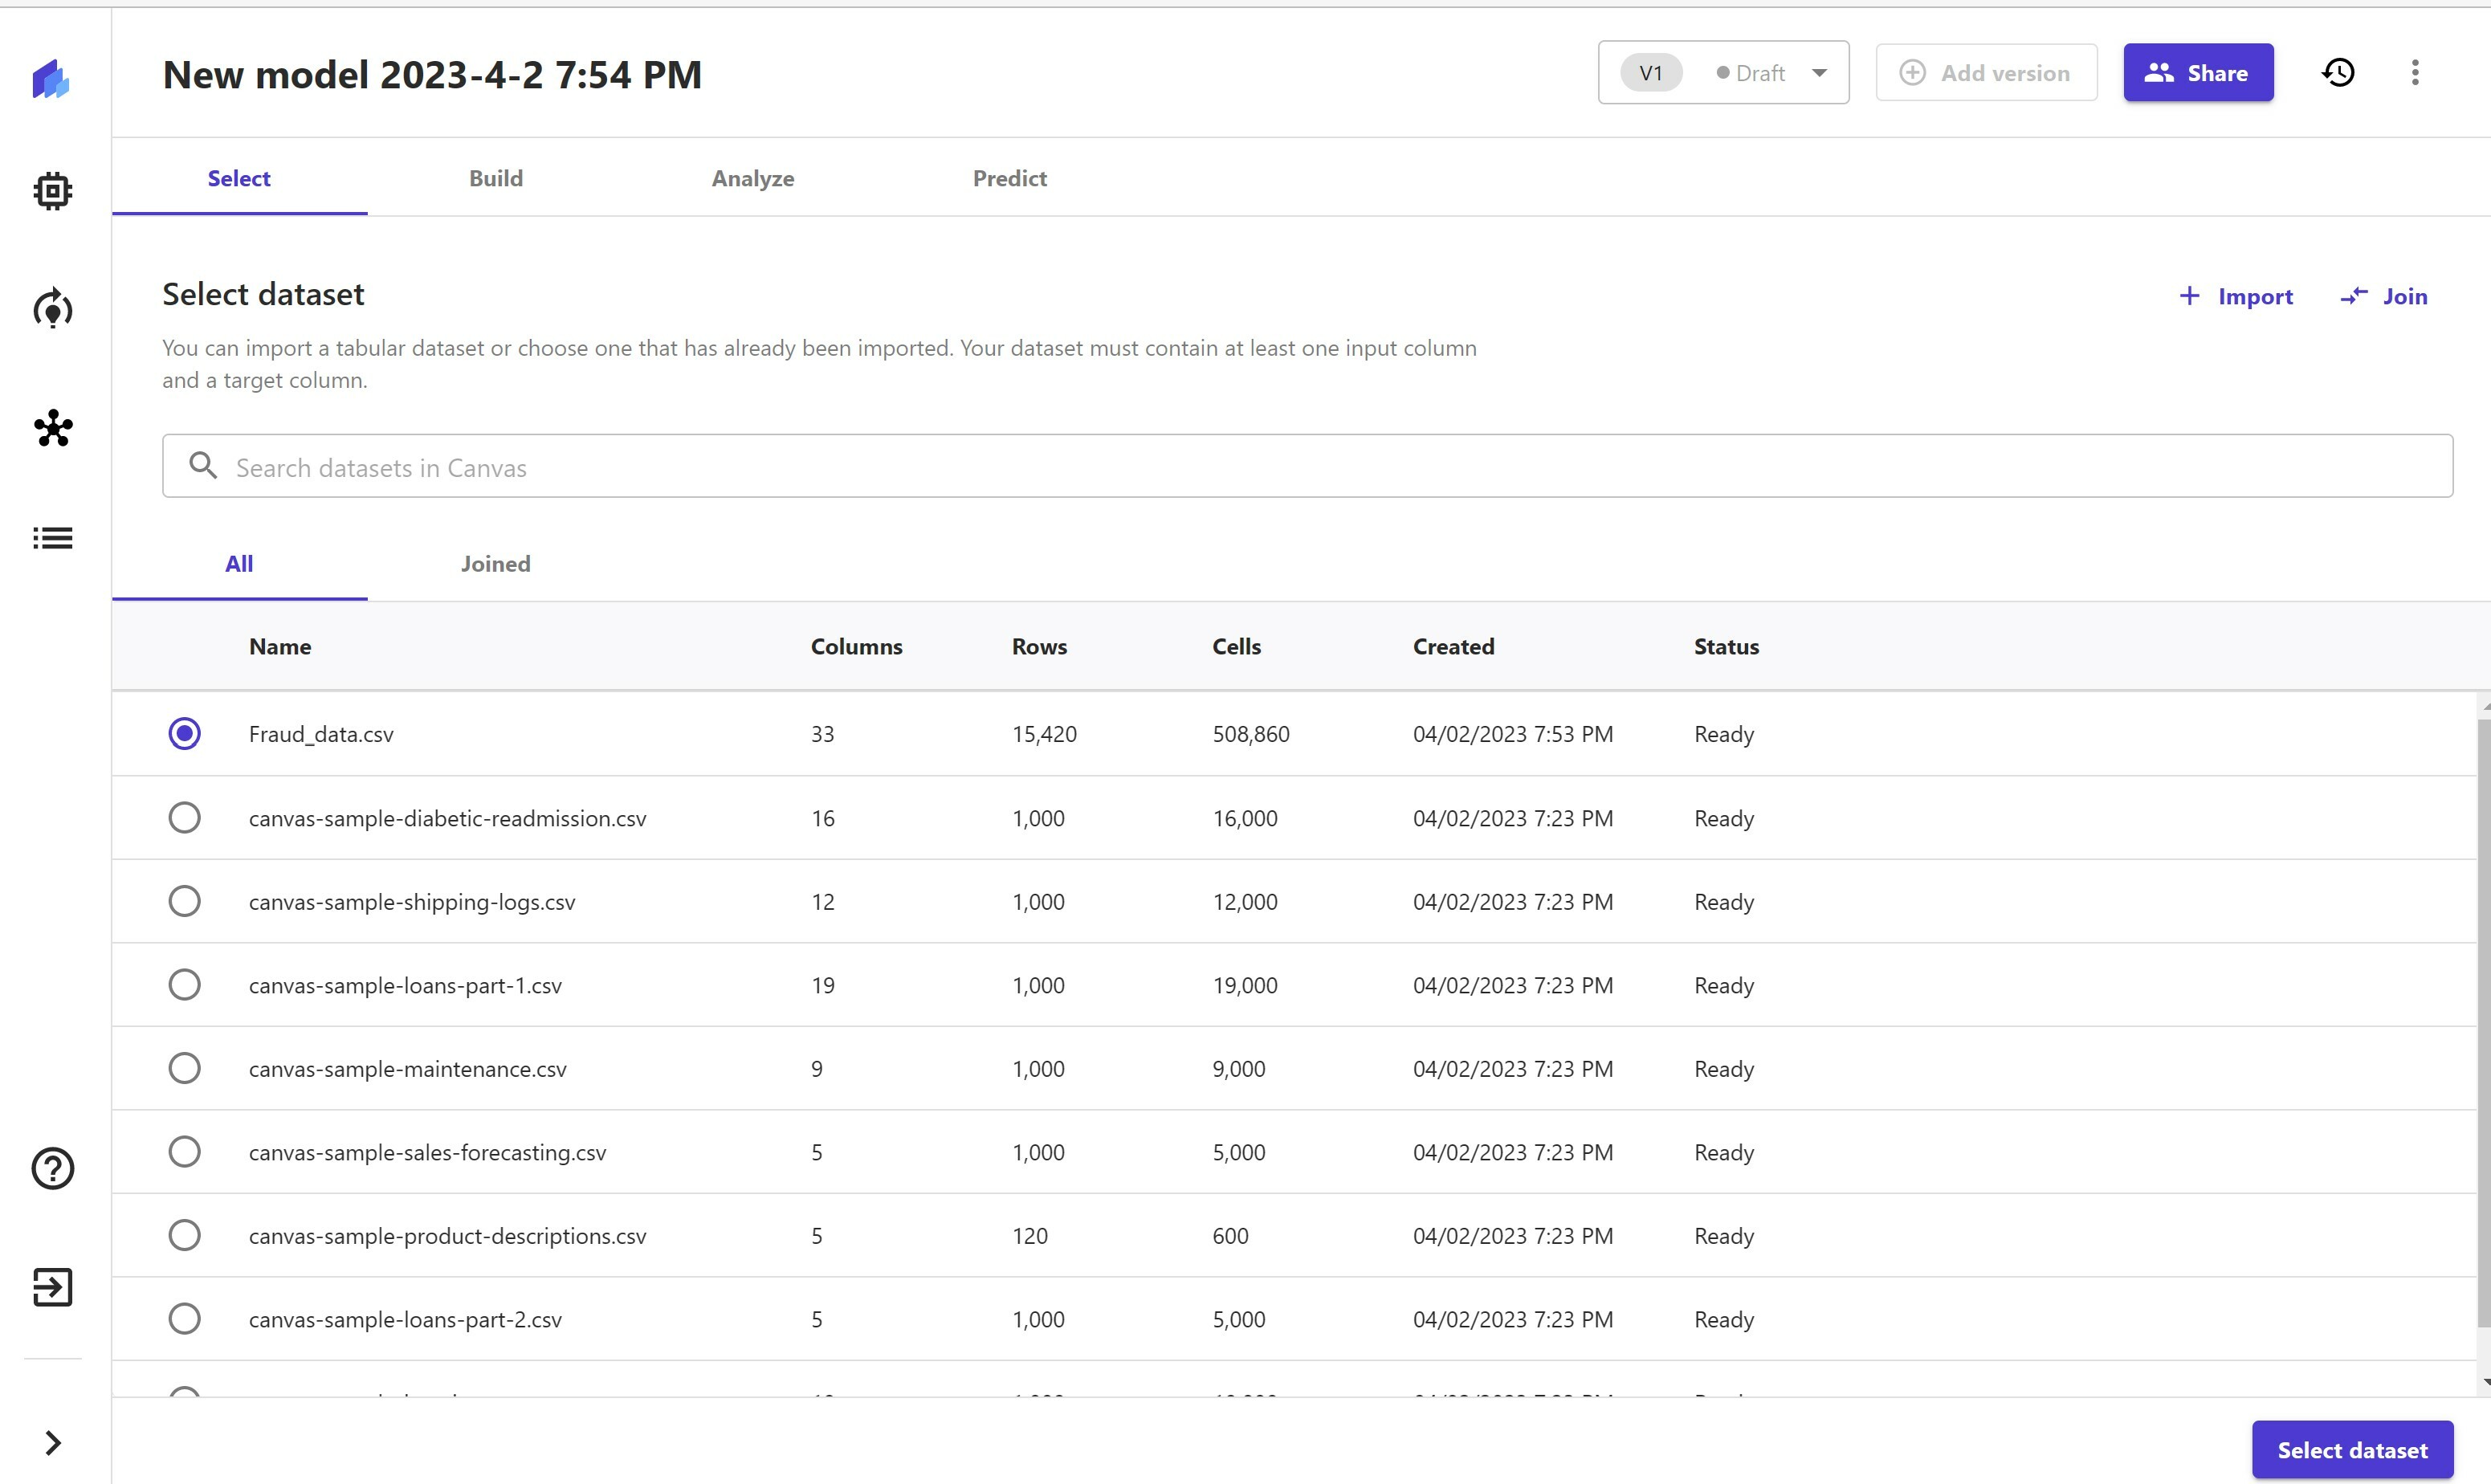
Task: Switch to the Build tab
Action: tap(496, 178)
